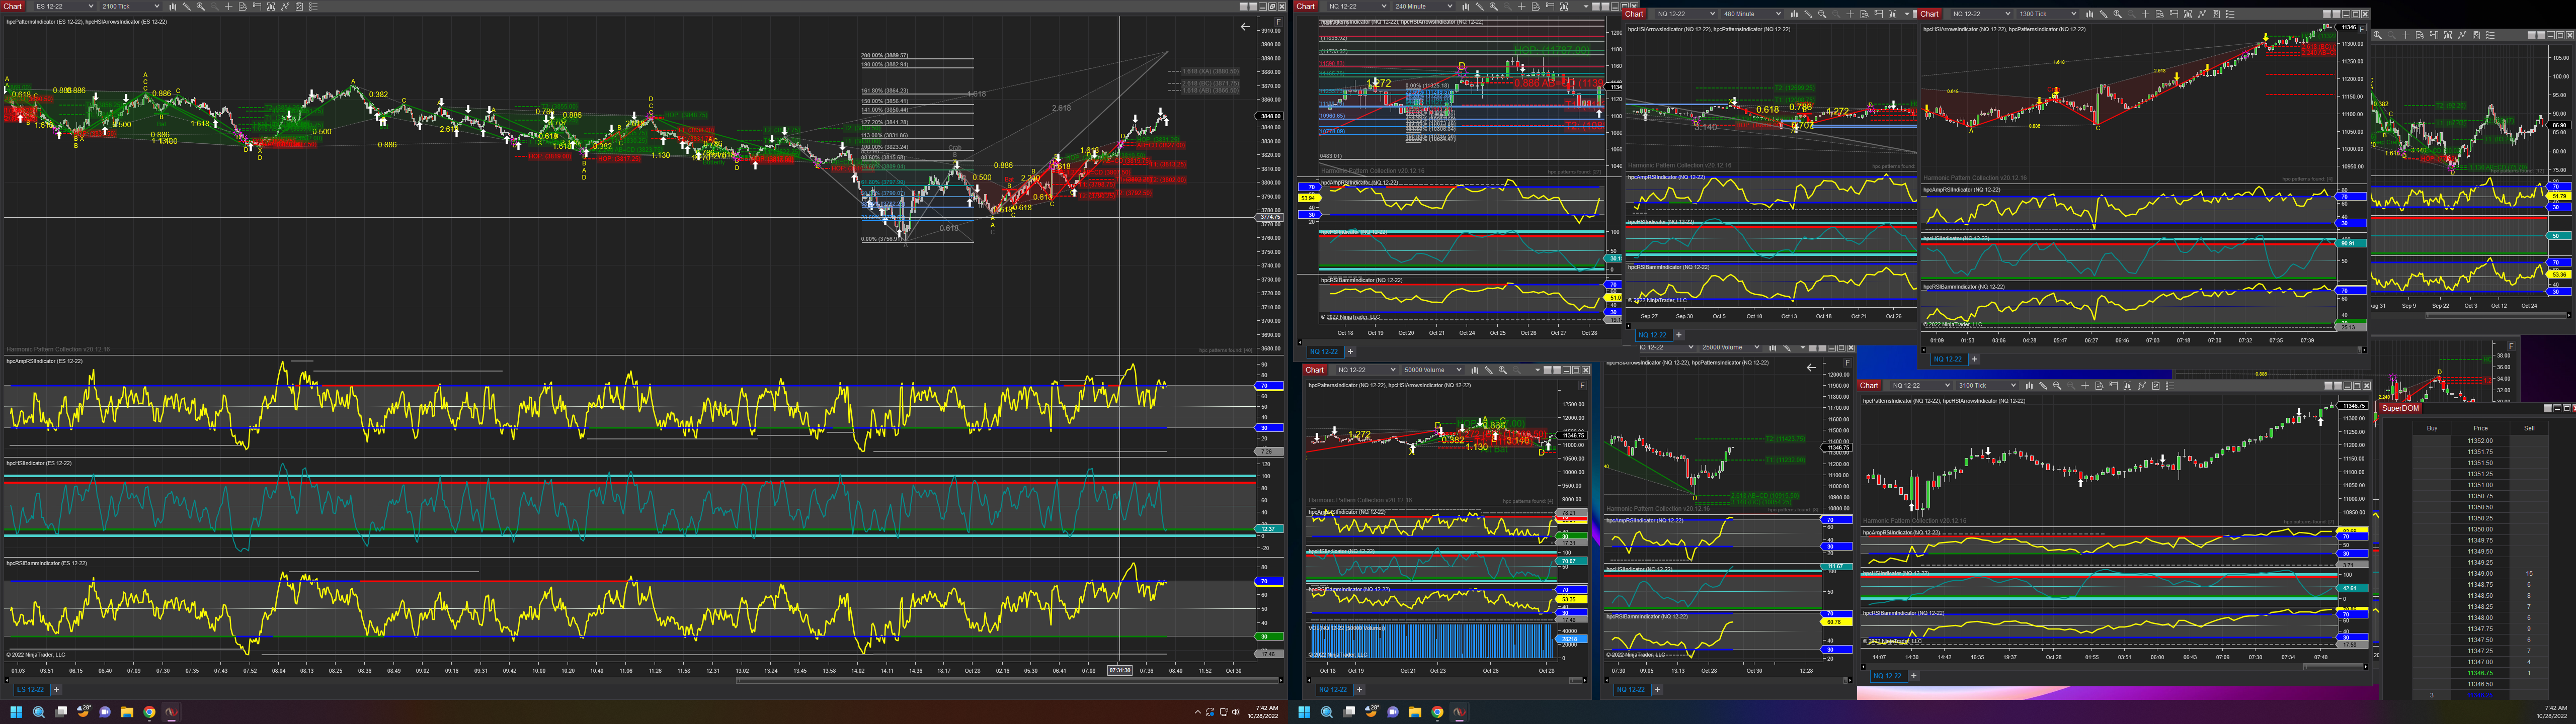
Task: Open the 240 Minute interval dropdown
Action: [1424, 6]
